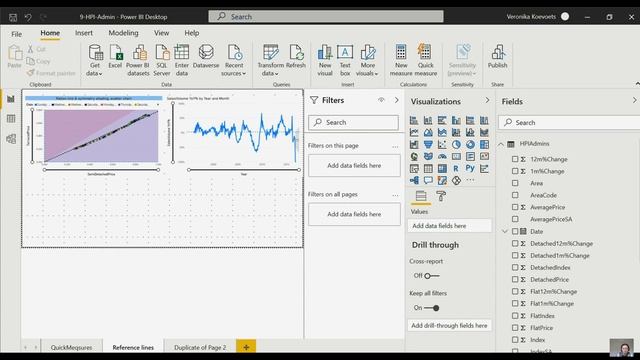Select the pie chart visualization
Viewport: 640px width, 360px height.
pos(456,144)
